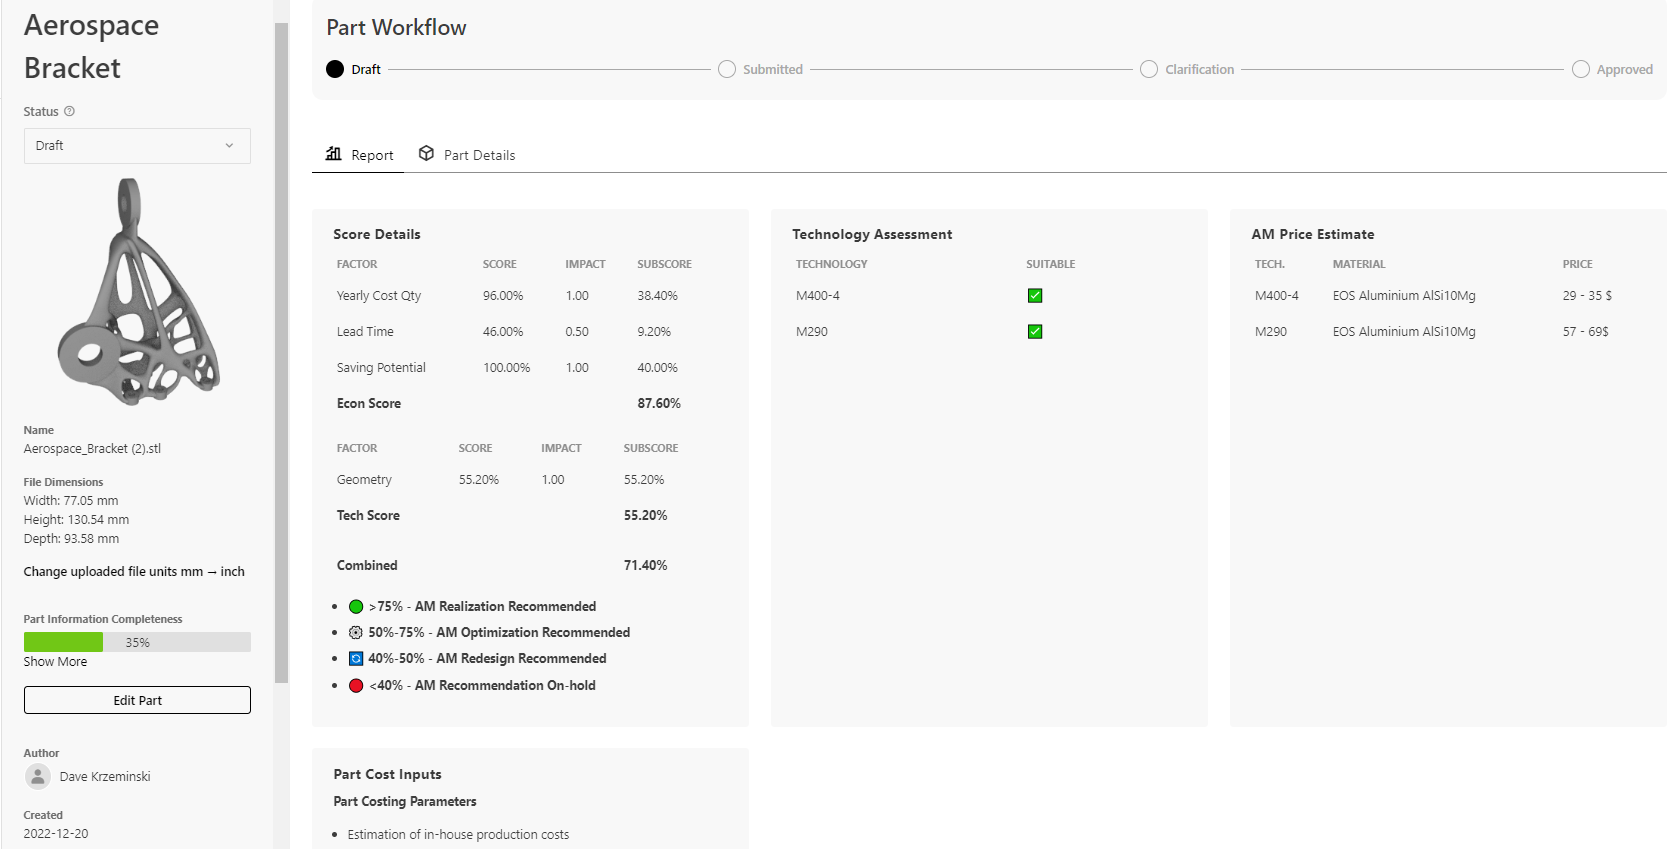1680x849 pixels.
Task: Click the green AM Realization Recommended icon
Action: [x=356, y=607]
